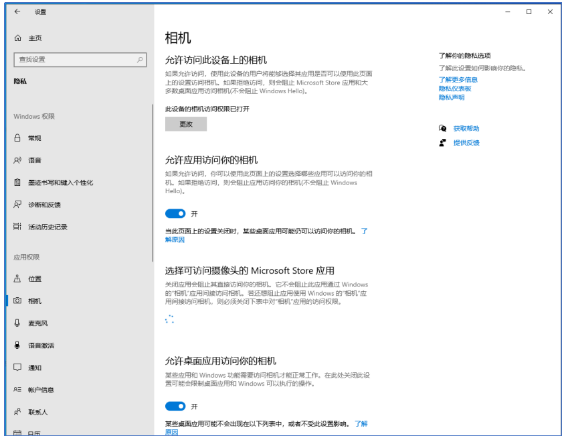565x439 pixels.
Task: Select 诊断和反馈 feedback icon
Action: coord(17,204)
